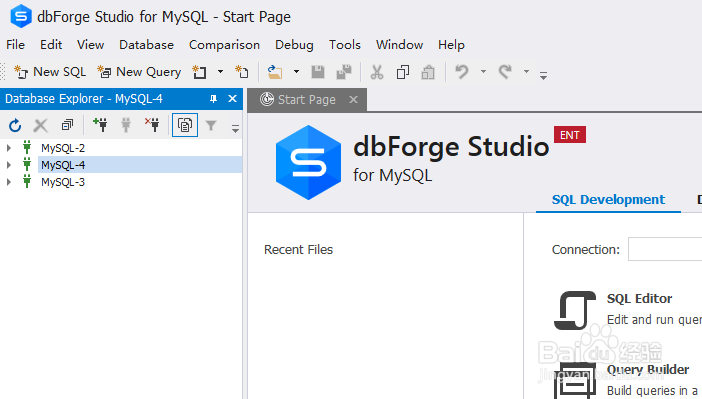Switch to the Start Page tab

[307, 99]
